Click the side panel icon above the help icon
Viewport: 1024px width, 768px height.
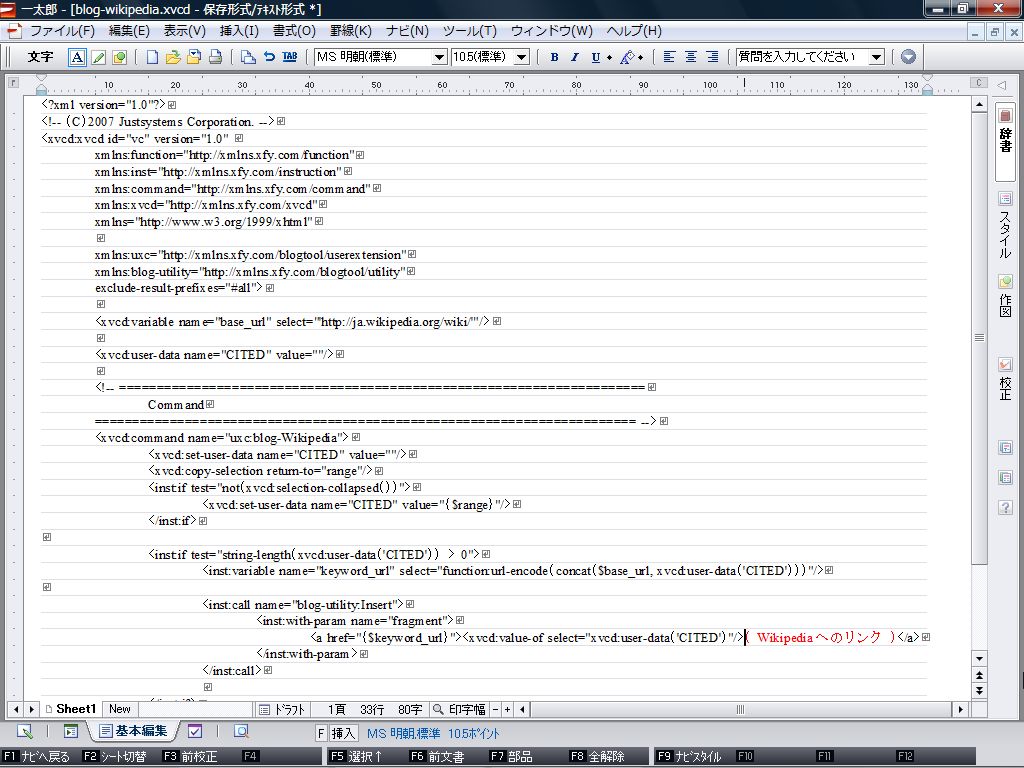[x=1006, y=477]
